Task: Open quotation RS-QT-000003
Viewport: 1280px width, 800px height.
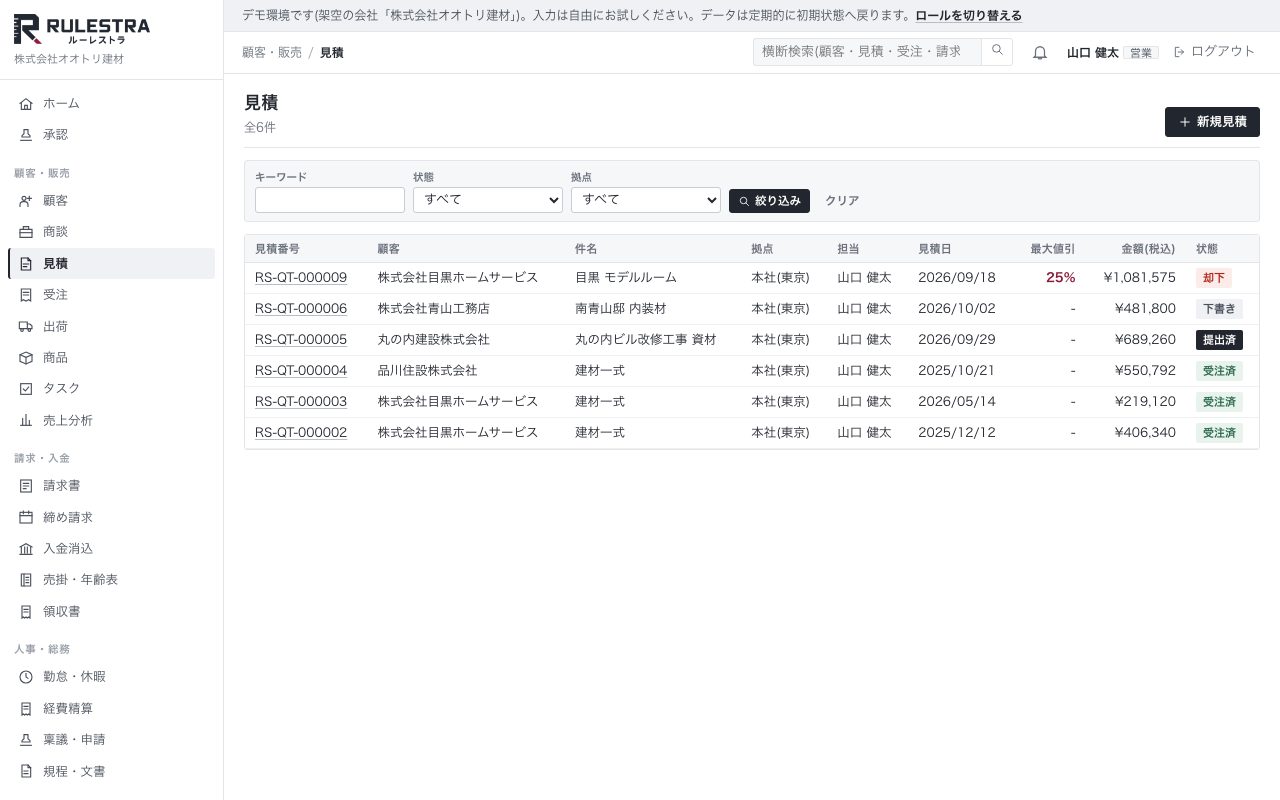Action: (301, 402)
